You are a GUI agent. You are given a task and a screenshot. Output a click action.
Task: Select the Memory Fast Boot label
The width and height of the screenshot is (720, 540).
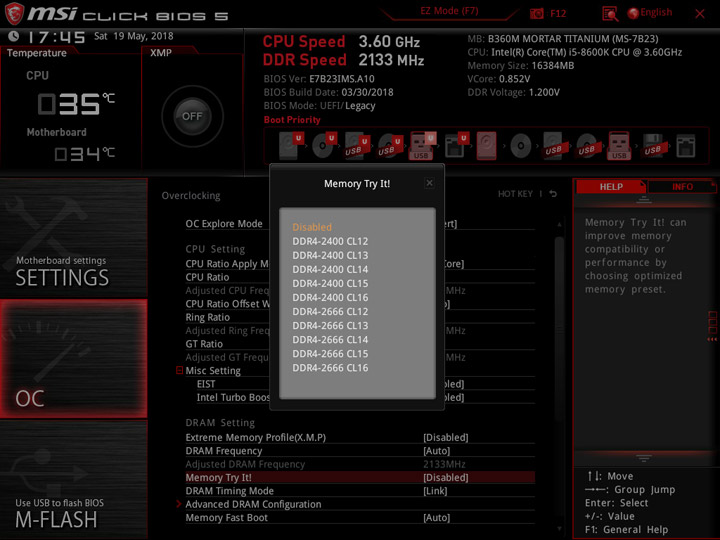point(226,518)
